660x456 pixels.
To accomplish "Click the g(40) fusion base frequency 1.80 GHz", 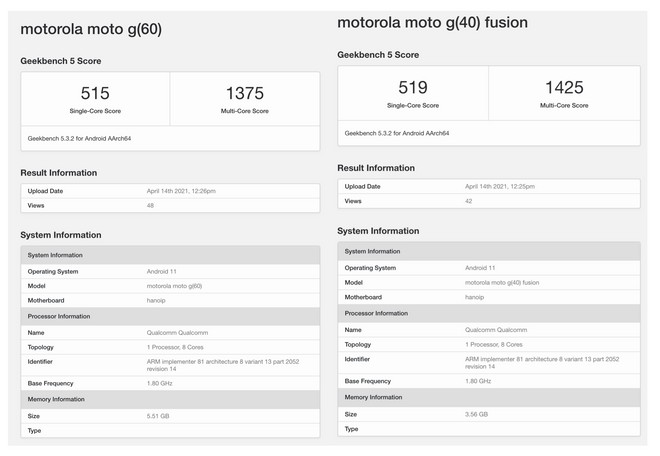I will 478,381.
